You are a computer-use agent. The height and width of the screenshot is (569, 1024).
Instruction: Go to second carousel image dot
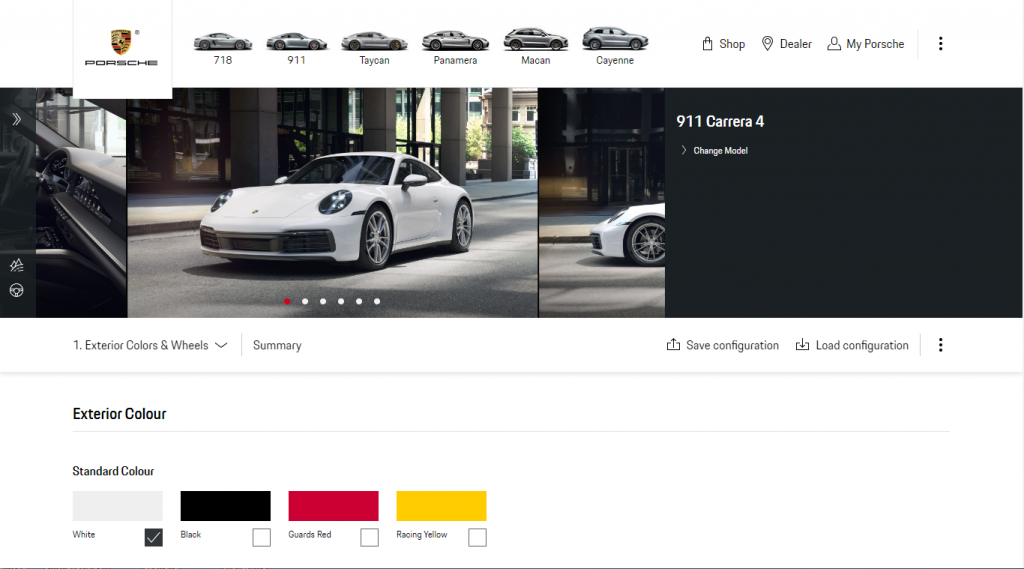(x=305, y=301)
